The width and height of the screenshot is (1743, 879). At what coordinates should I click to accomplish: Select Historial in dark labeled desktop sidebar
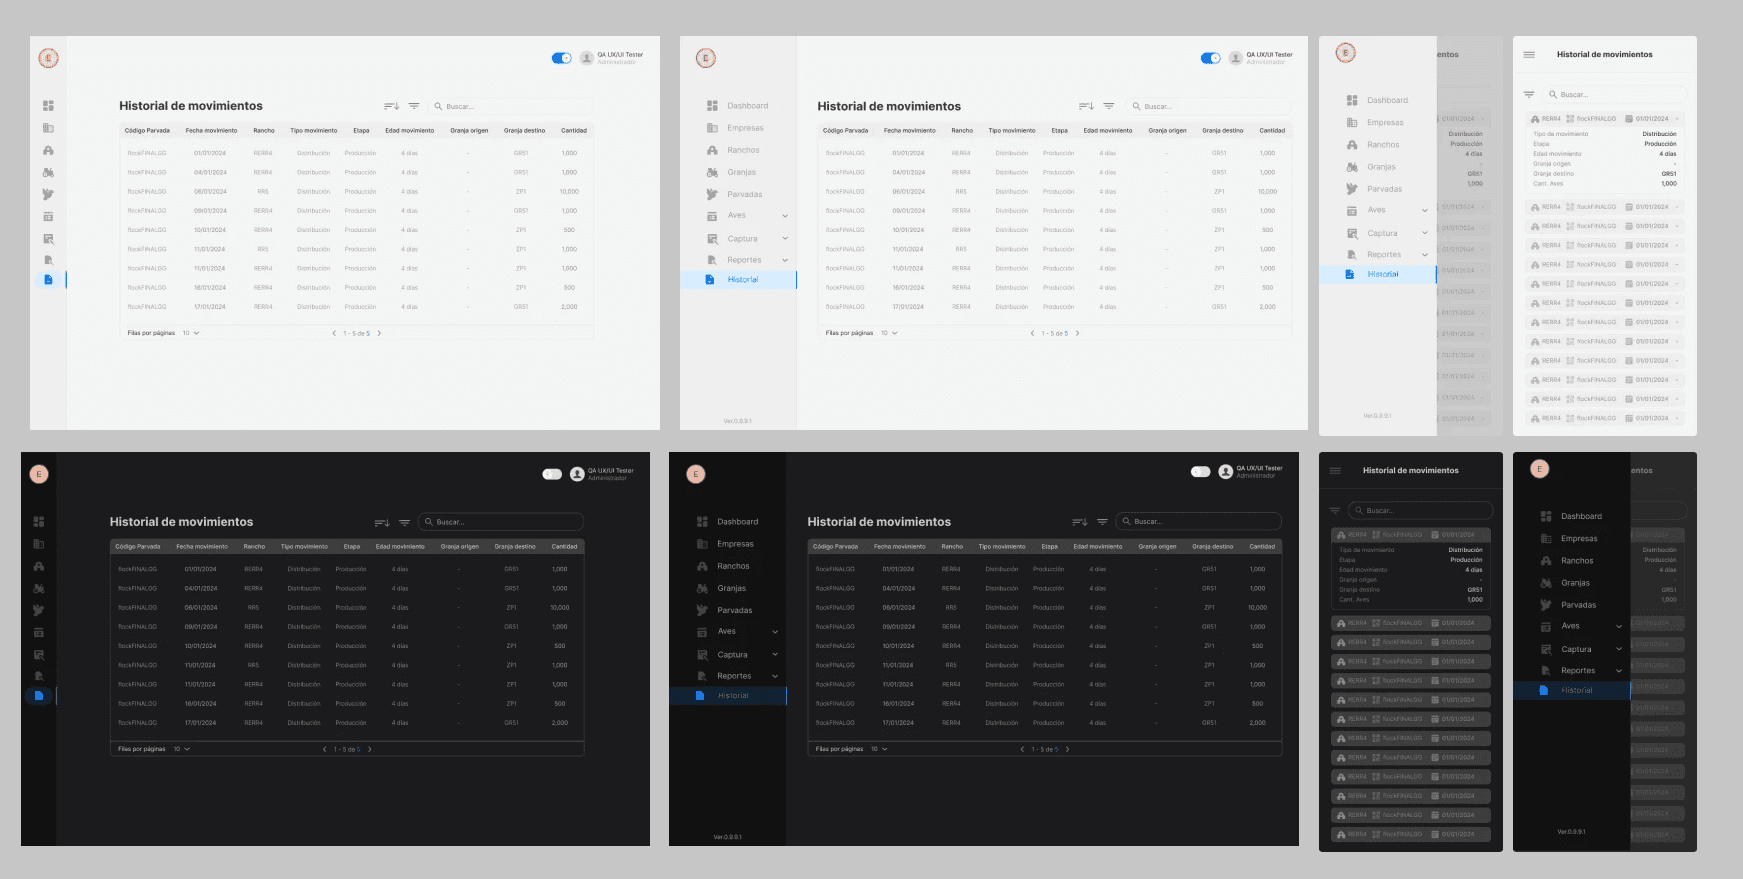point(728,695)
